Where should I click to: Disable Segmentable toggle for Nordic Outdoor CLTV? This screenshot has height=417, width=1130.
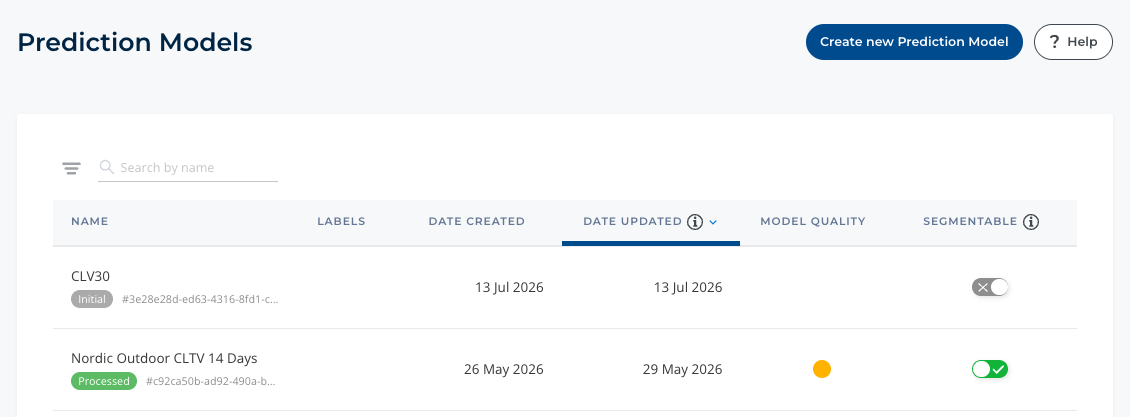(990, 369)
